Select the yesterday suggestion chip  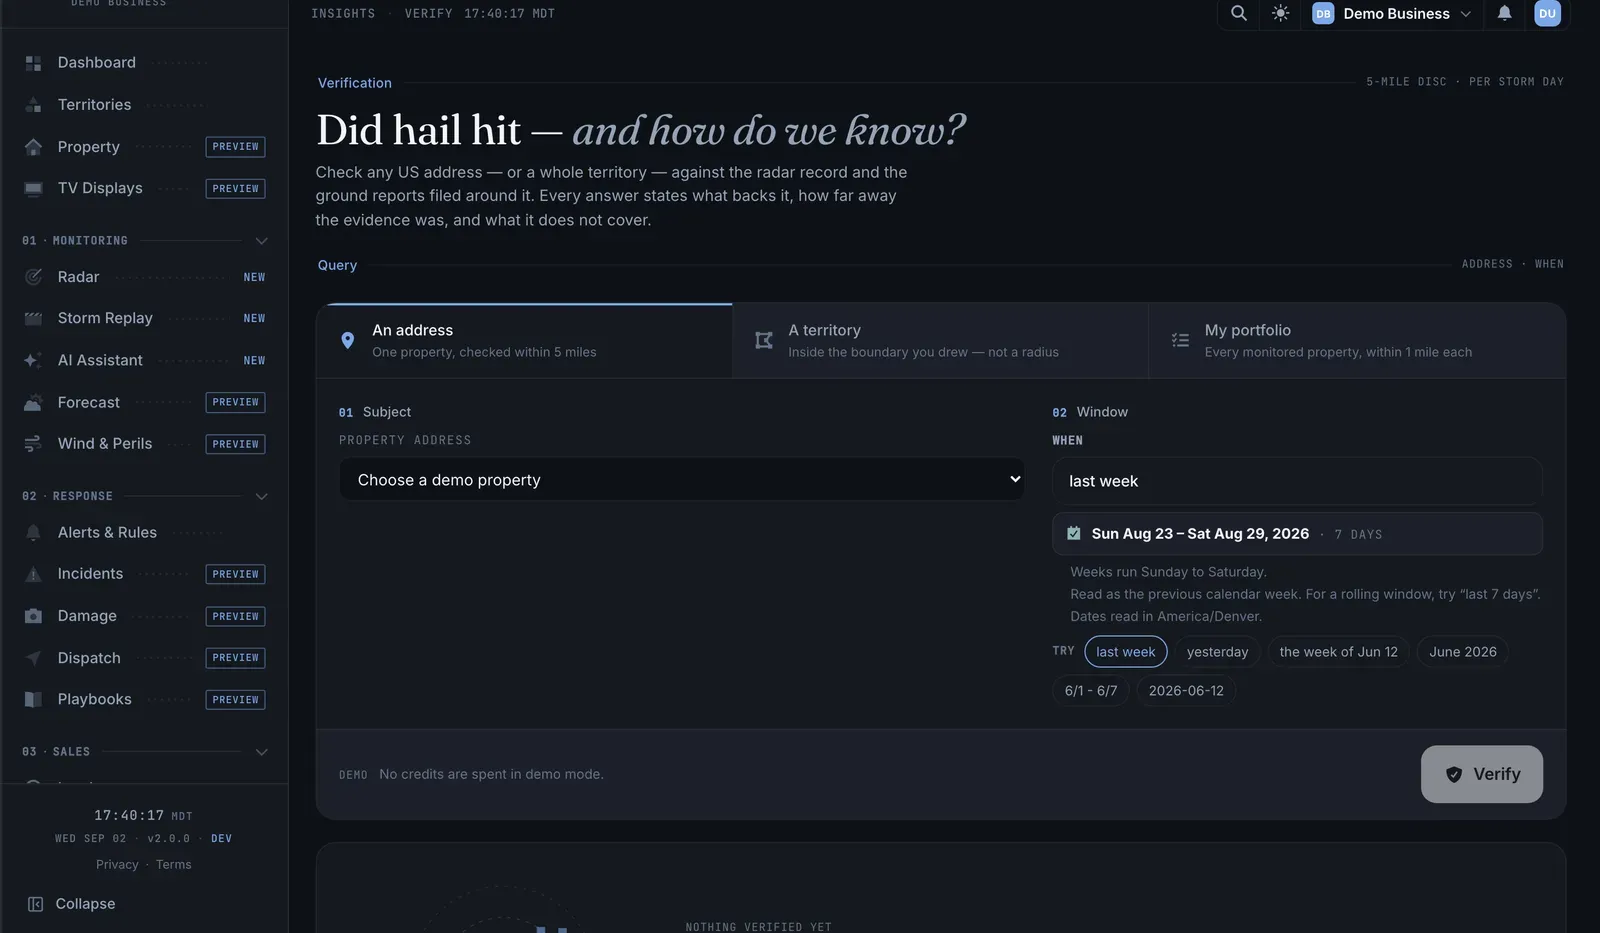1217,652
